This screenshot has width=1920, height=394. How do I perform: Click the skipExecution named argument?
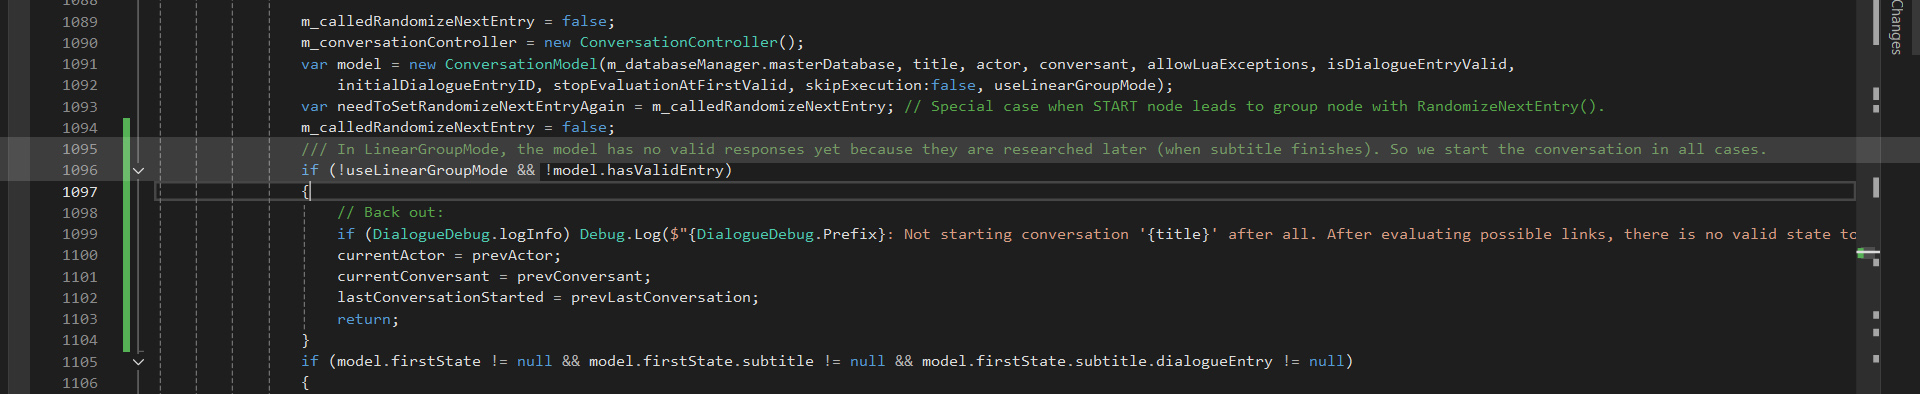(863, 85)
